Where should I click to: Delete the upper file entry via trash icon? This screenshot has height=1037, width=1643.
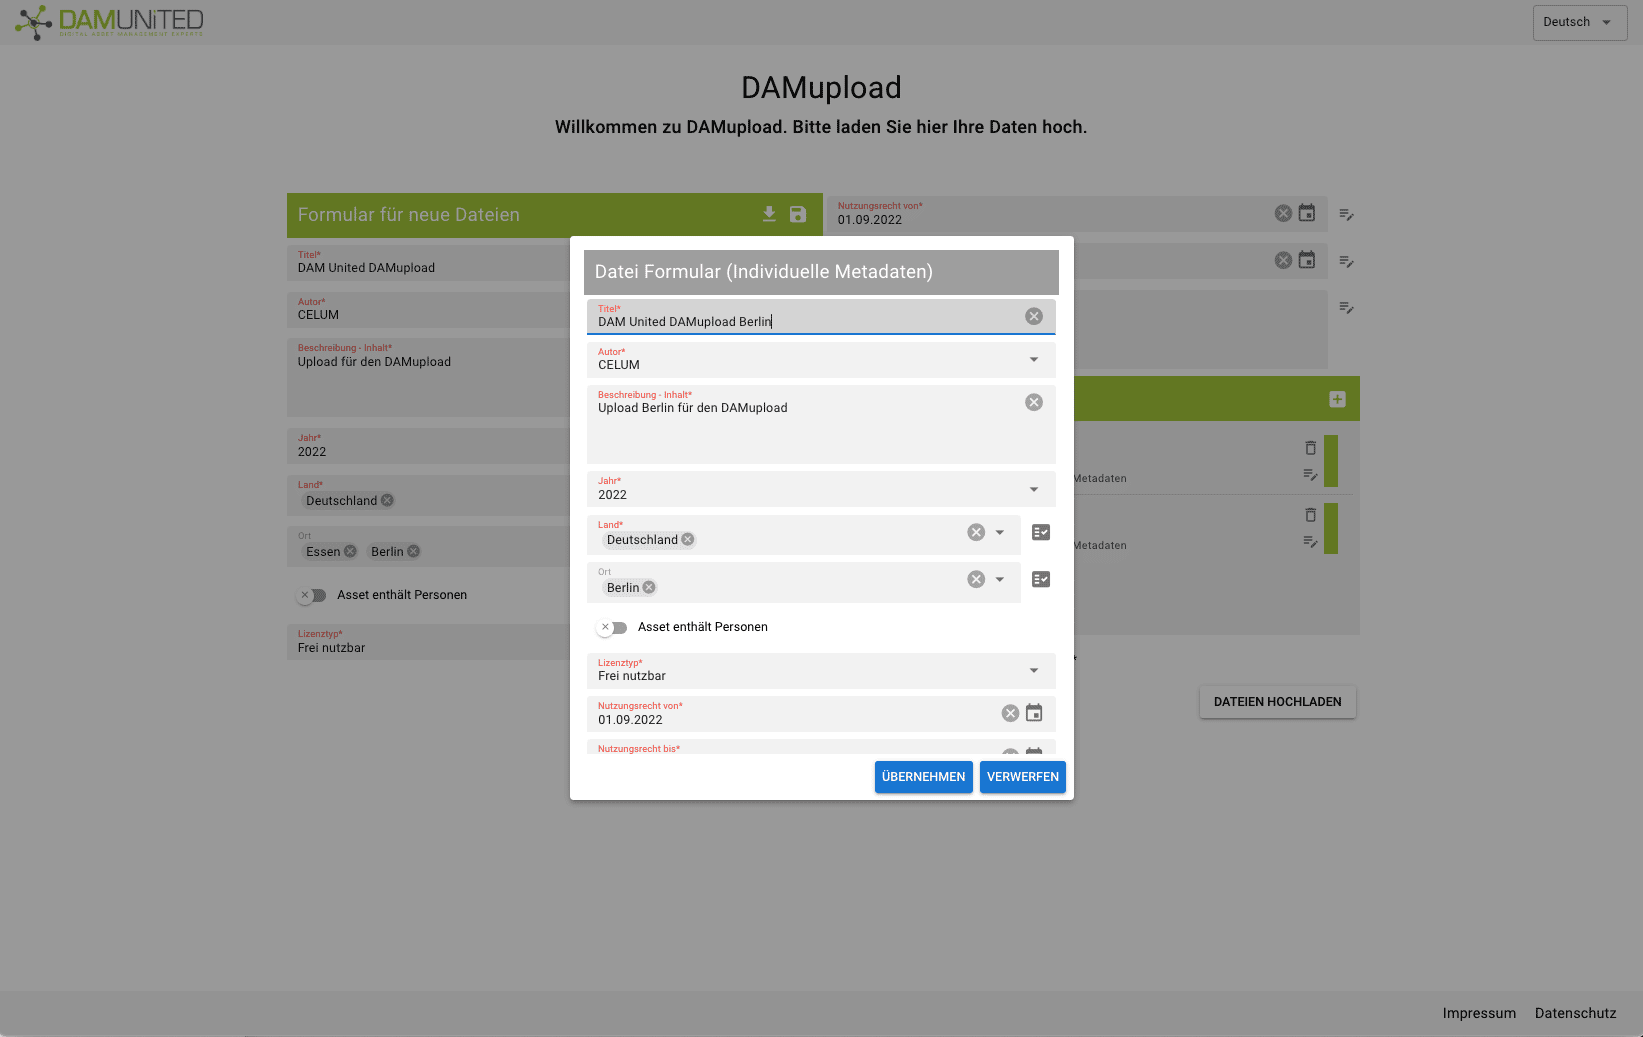[1310, 448]
